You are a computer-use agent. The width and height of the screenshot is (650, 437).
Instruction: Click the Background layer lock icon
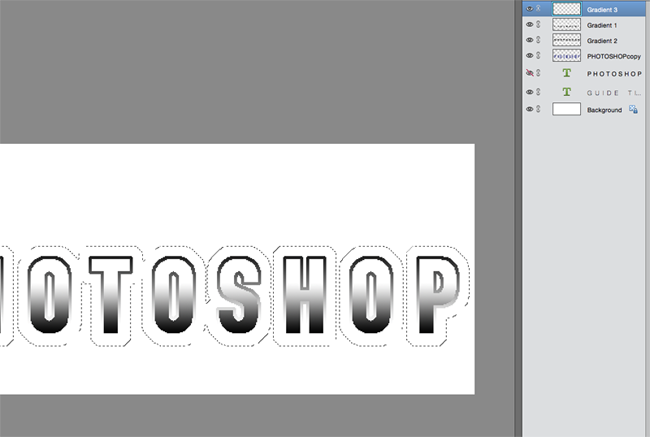[633, 109]
